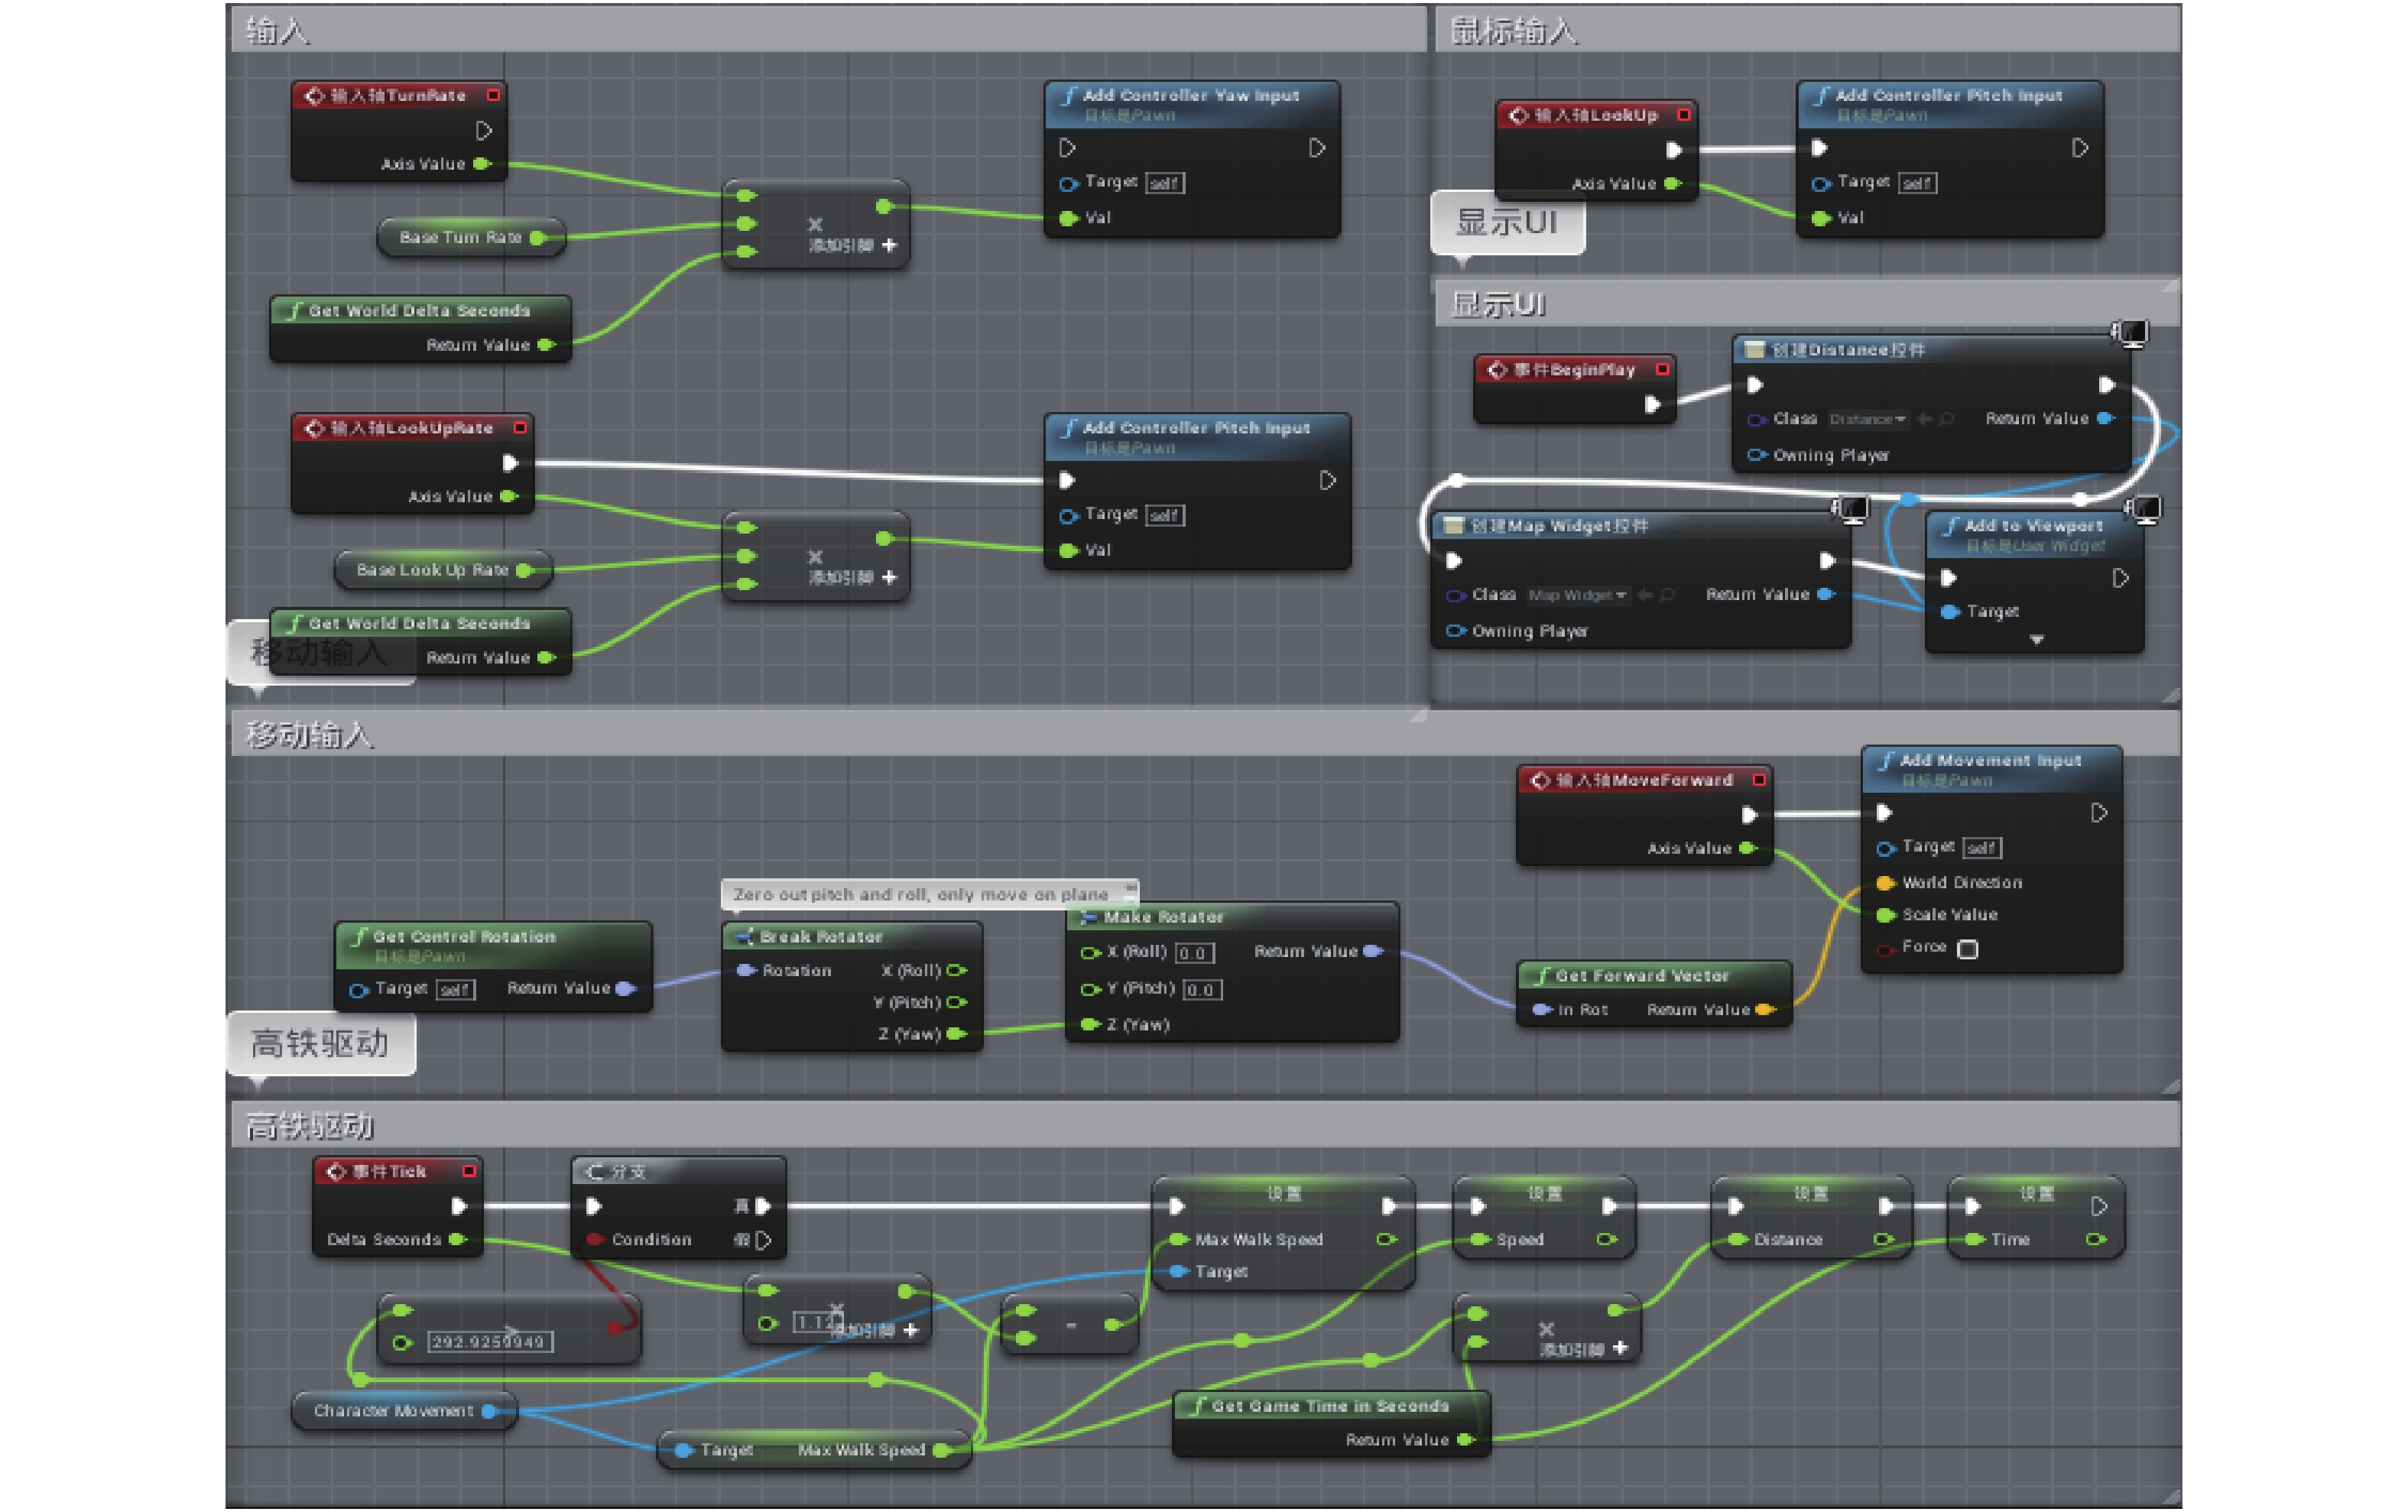Select the 移动输入 comment box header bar
This screenshot has height=1512, width=2408.
click(1205, 734)
